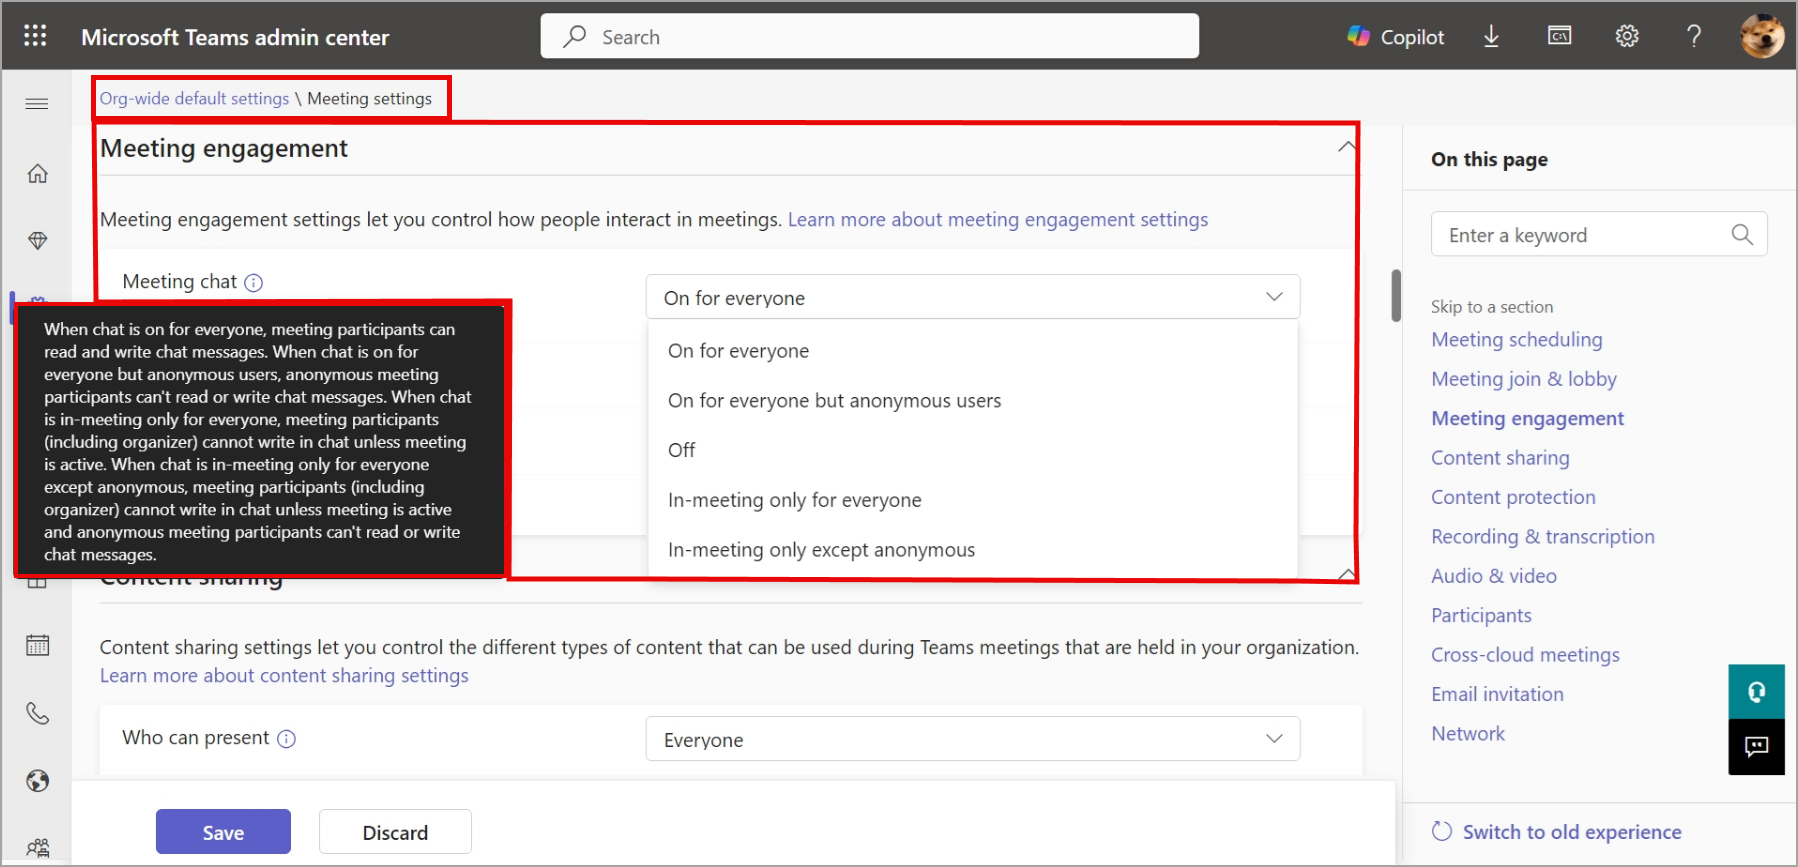The width and height of the screenshot is (1798, 867).
Task: Click the Discard button
Action: (395, 832)
